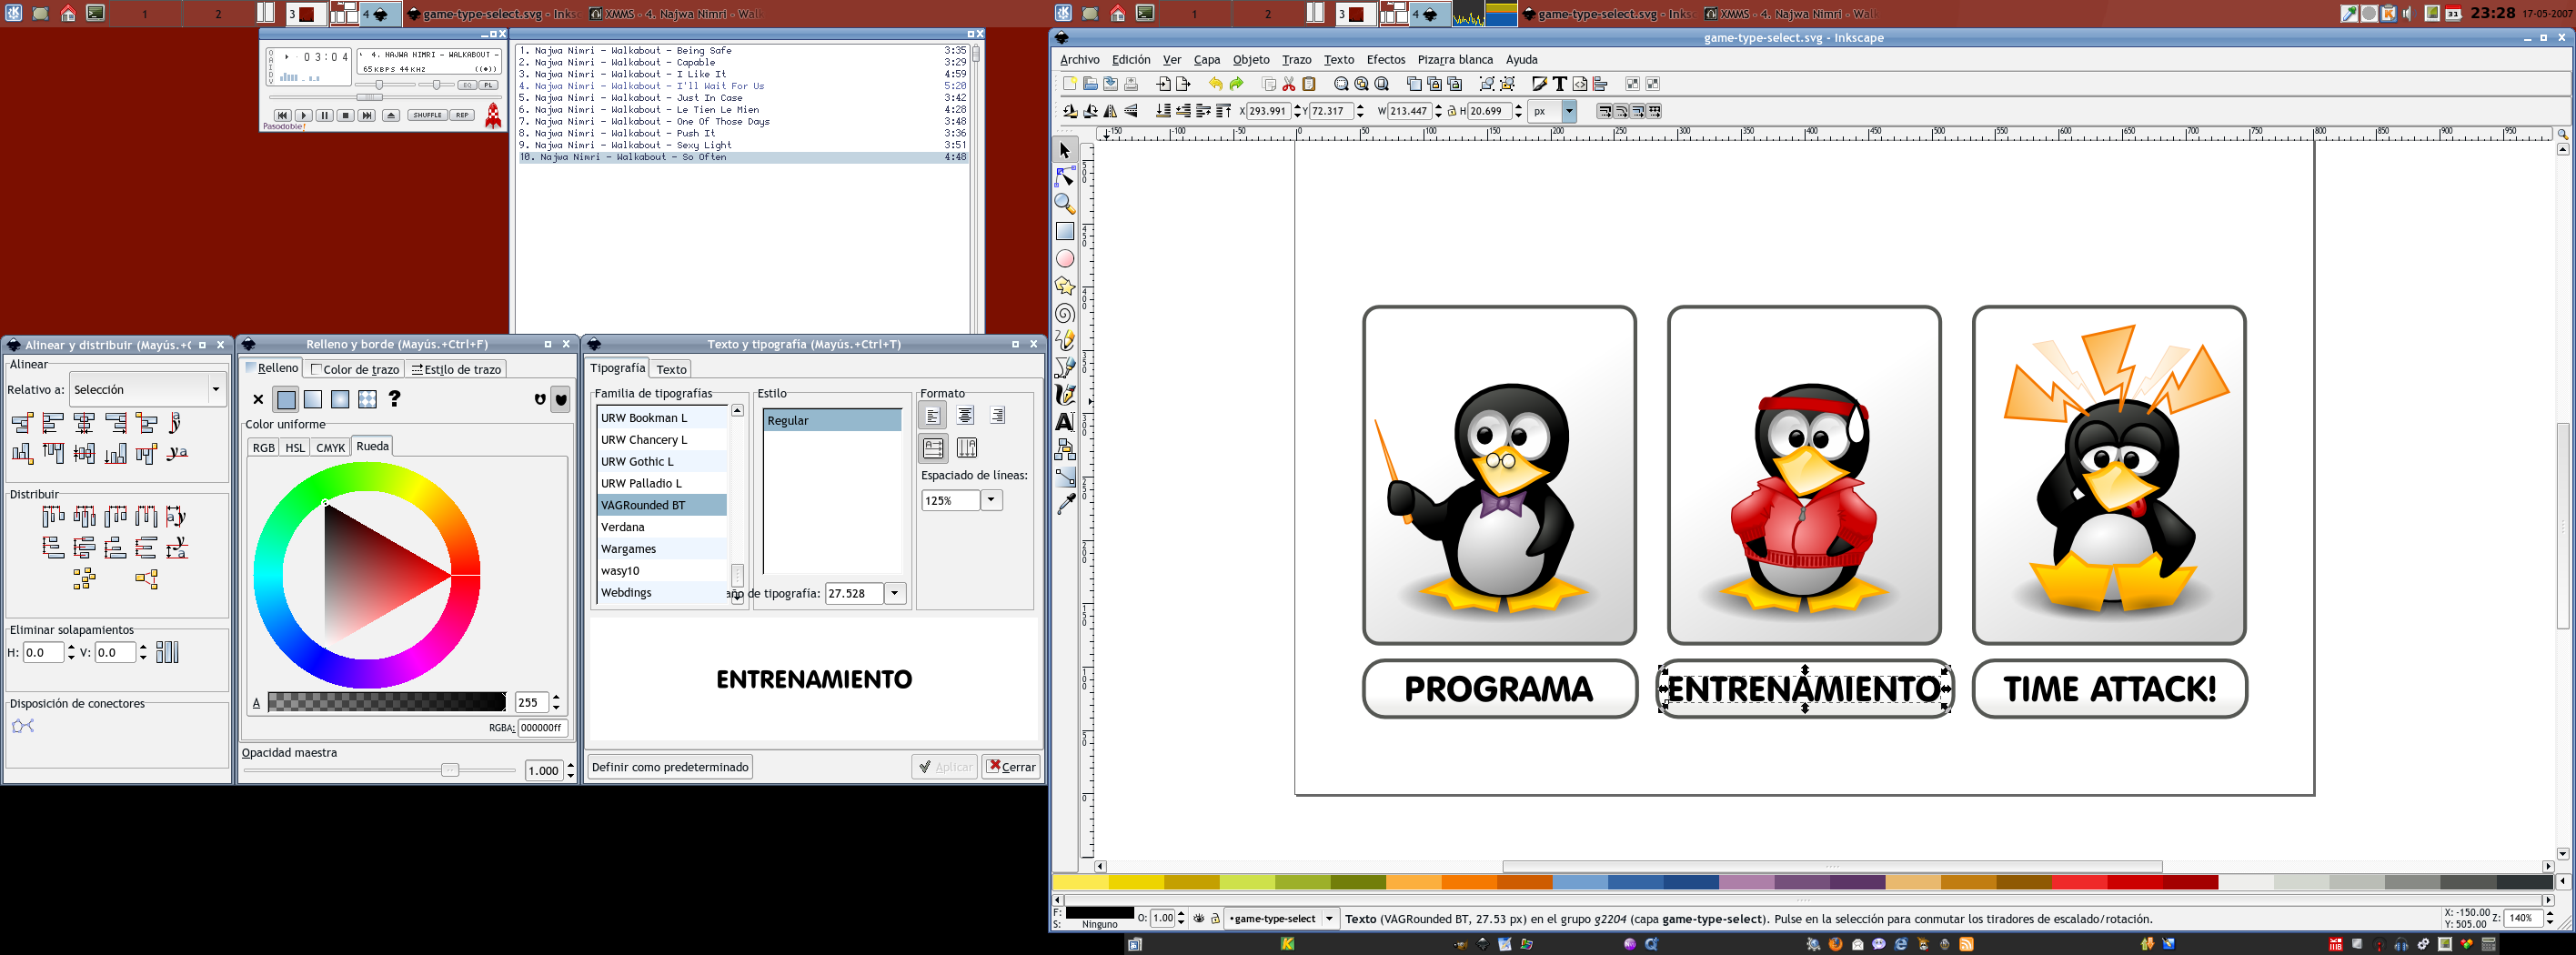Select the freehand pencil tool
This screenshot has width=2576, height=955.
point(1065,341)
